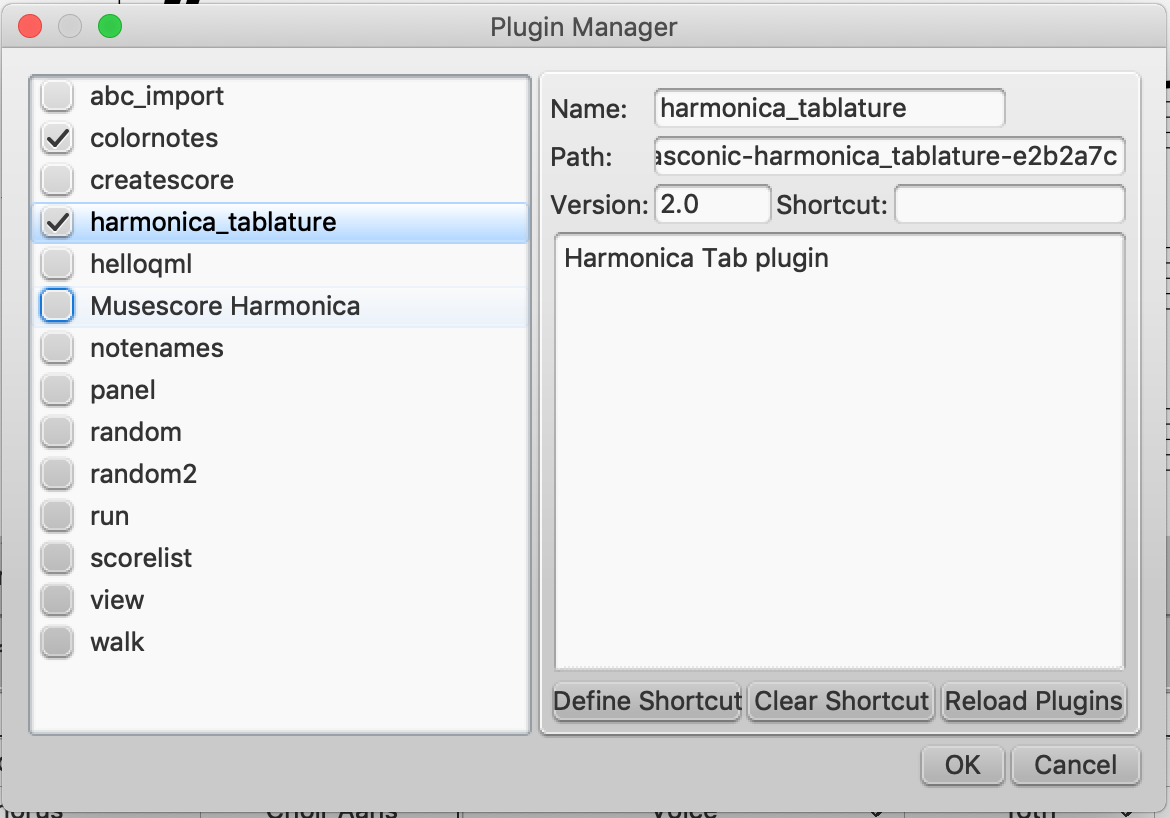Screen dimensions: 1170x818
Task: Reload Plugins using the button
Action: point(1033,702)
